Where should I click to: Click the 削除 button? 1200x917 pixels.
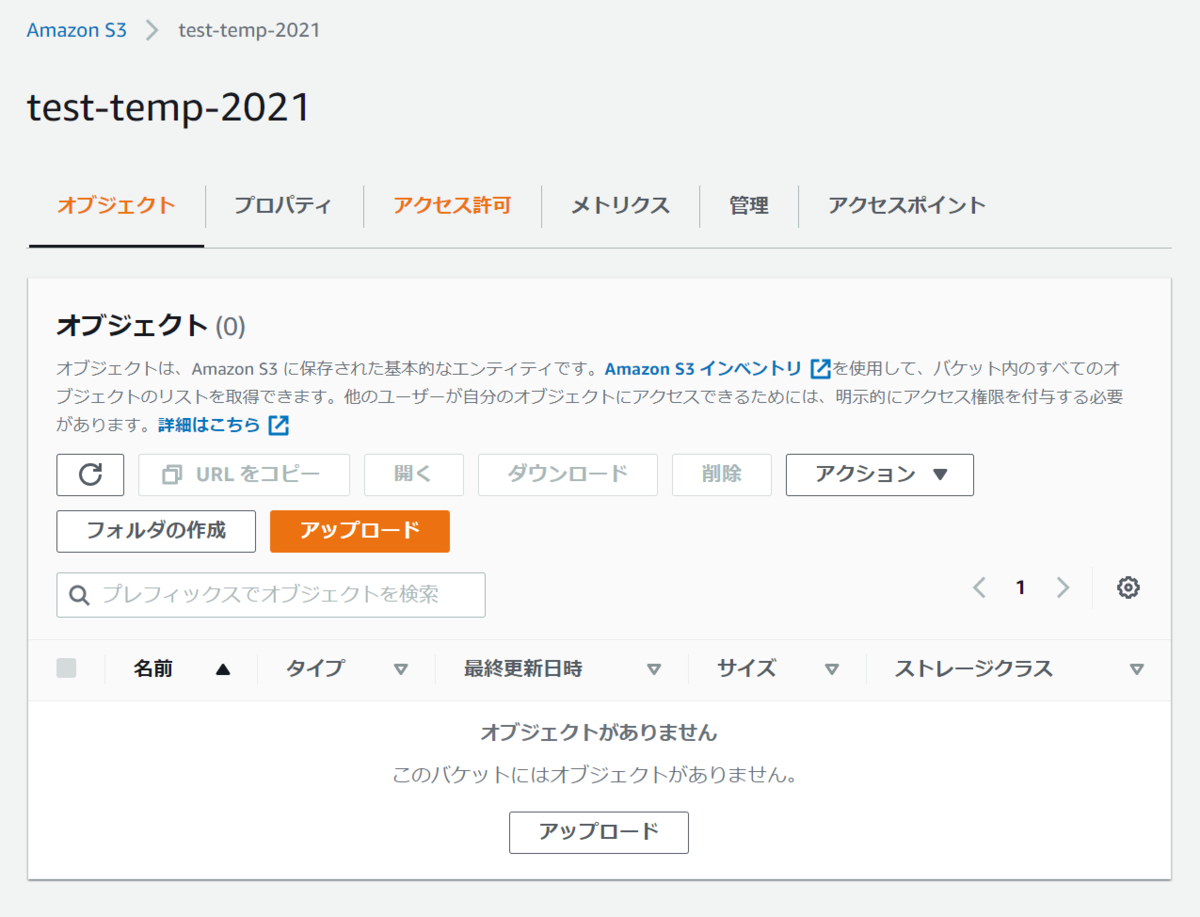pyautogui.click(x=722, y=475)
